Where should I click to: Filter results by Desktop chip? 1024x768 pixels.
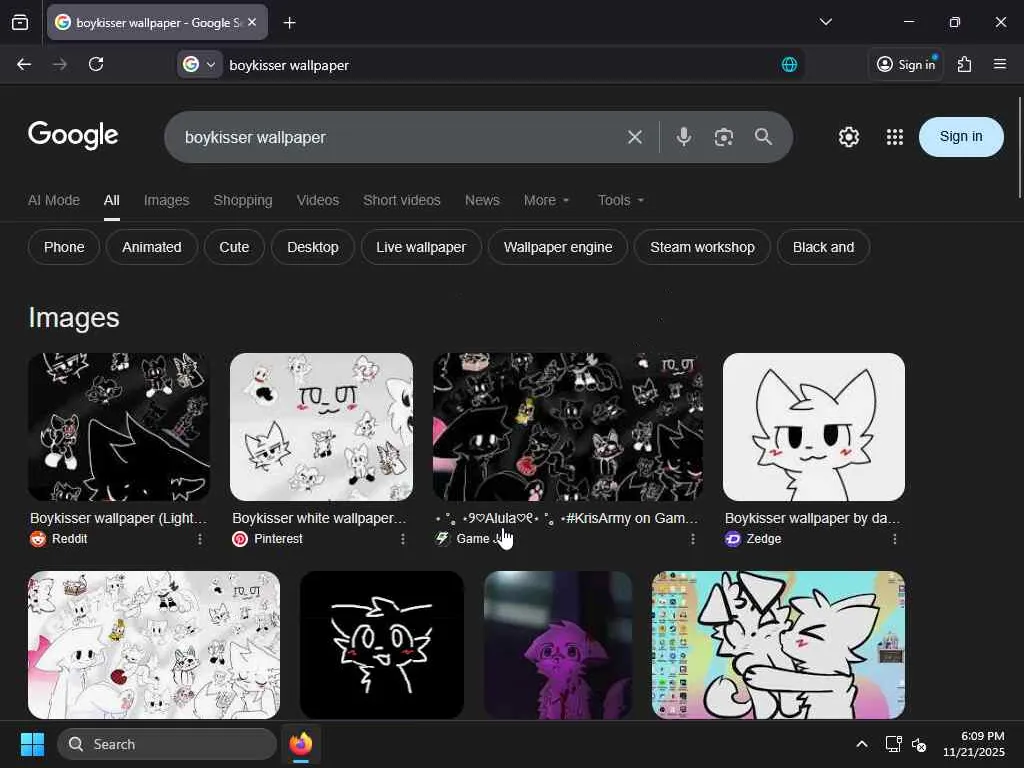tap(313, 248)
